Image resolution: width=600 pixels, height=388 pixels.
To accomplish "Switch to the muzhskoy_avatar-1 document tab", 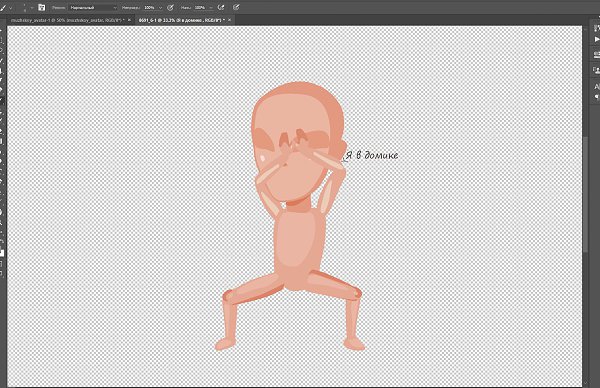I will (67, 20).
